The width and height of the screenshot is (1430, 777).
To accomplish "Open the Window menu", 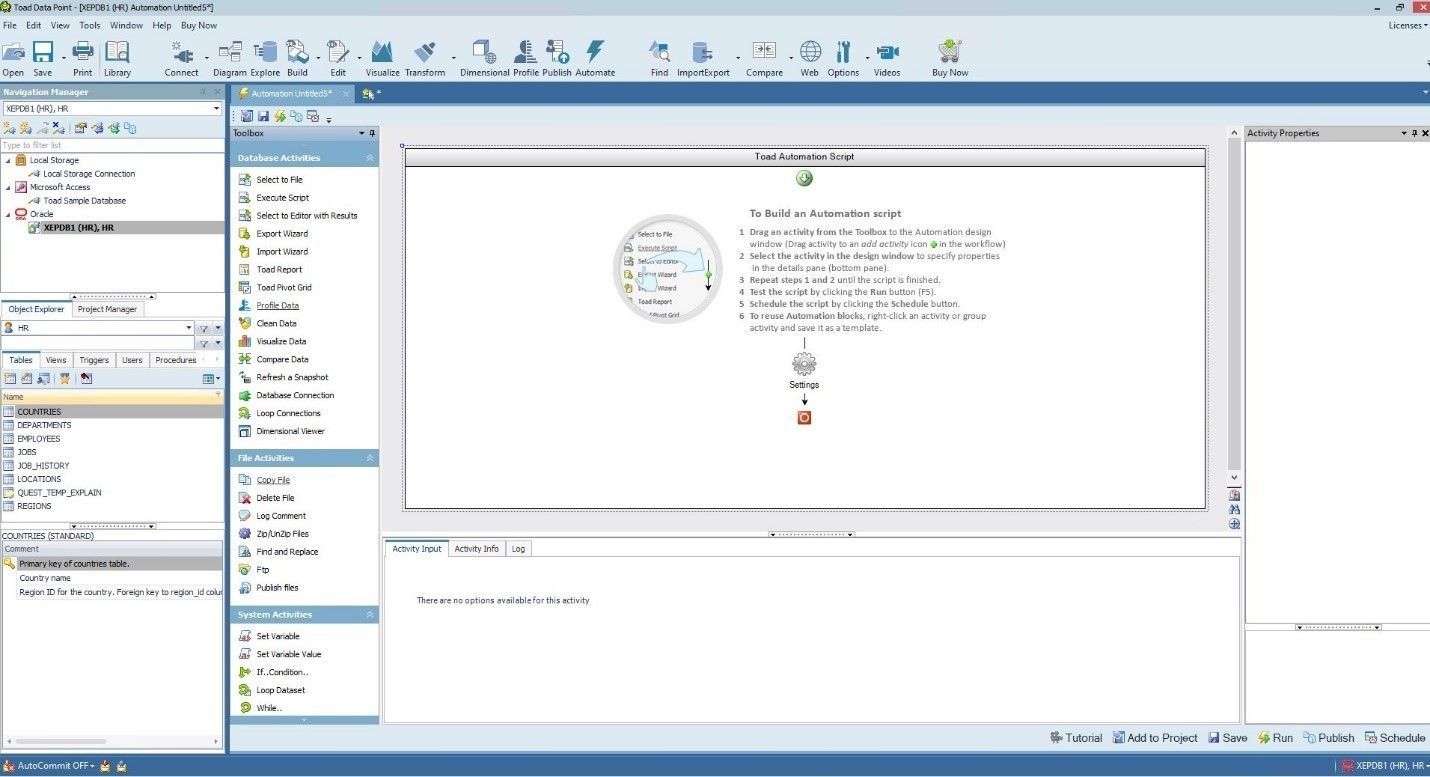I will pyautogui.click(x=126, y=25).
